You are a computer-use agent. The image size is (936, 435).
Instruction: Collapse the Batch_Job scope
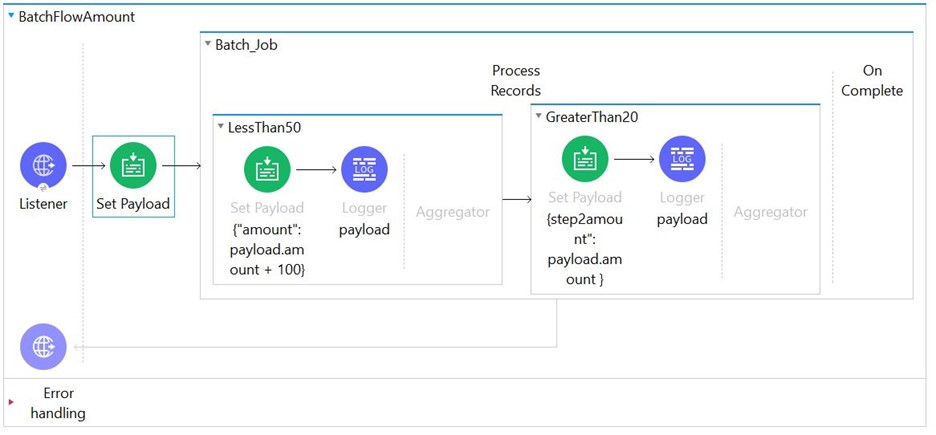click(207, 44)
